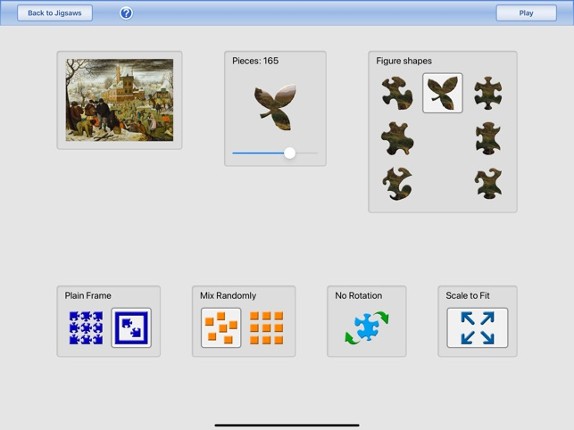The height and width of the screenshot is (430, 574).
Task: Choose the bottom-left swirl figure shape
Action: 397,184
